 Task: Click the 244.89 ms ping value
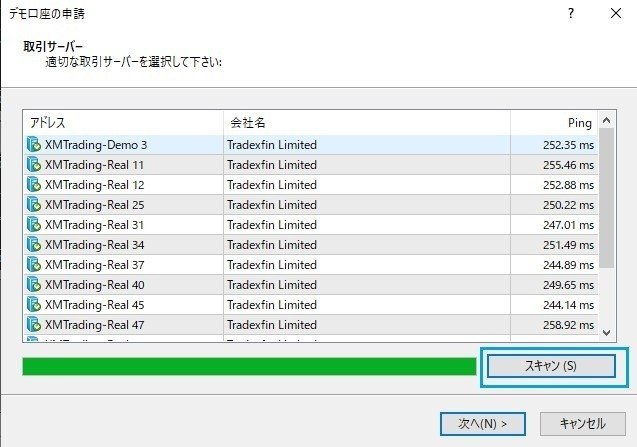pyautogui.click(x=568, y=265)
